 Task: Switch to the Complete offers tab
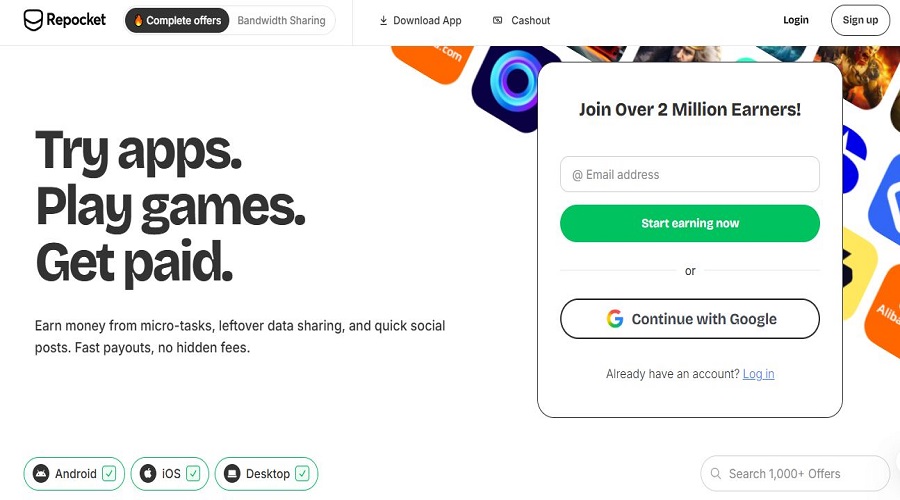pyautogui.click(x=177, y=20)
